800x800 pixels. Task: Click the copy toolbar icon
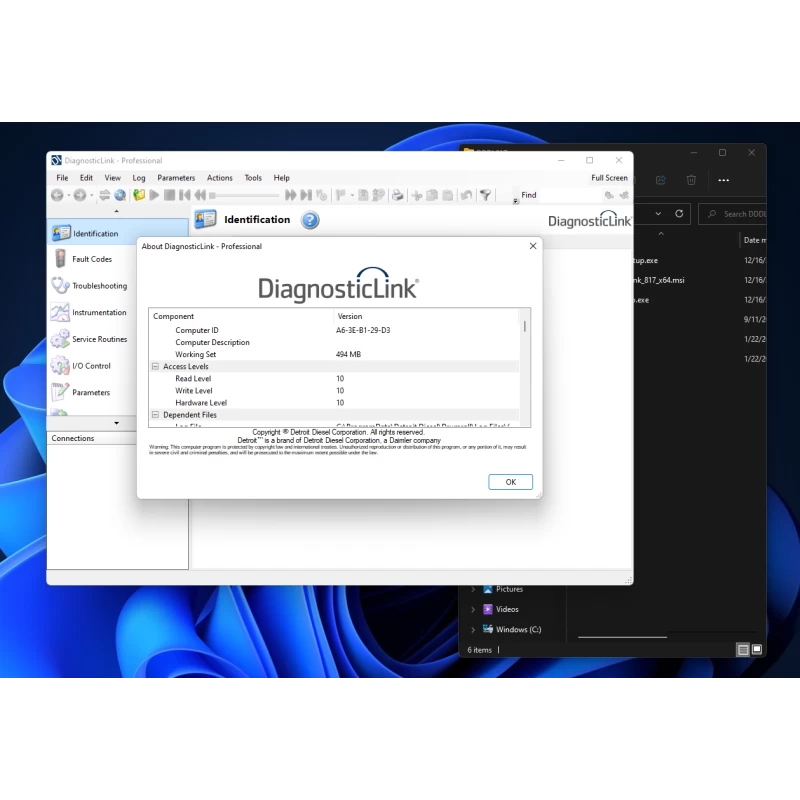coord(432,195)
